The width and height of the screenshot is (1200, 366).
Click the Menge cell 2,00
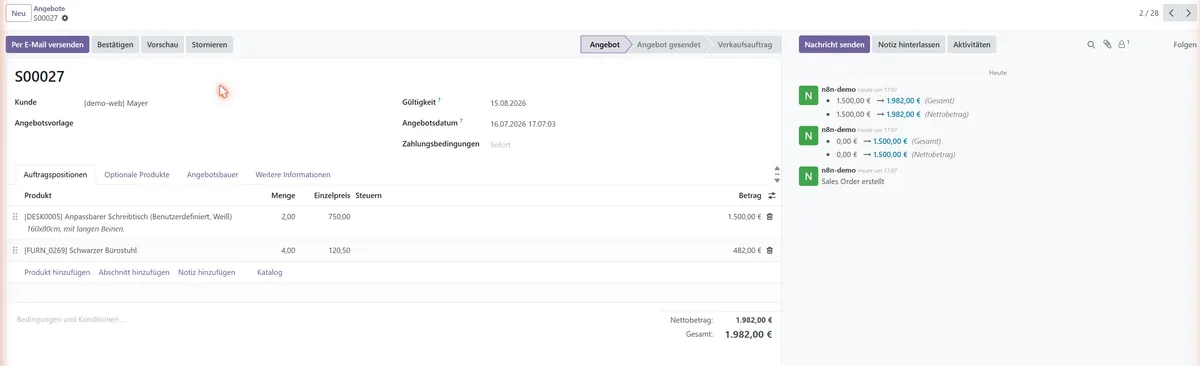tap(288, 217)
